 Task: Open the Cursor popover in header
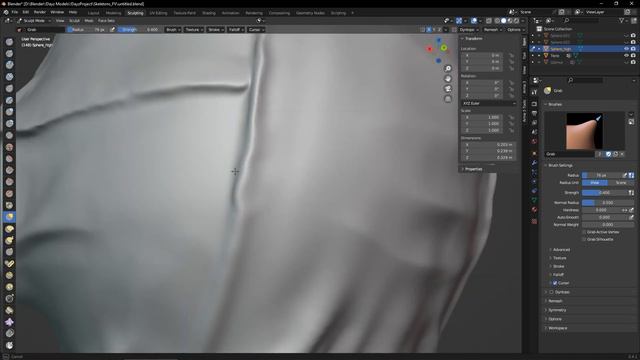click(256, 29)
